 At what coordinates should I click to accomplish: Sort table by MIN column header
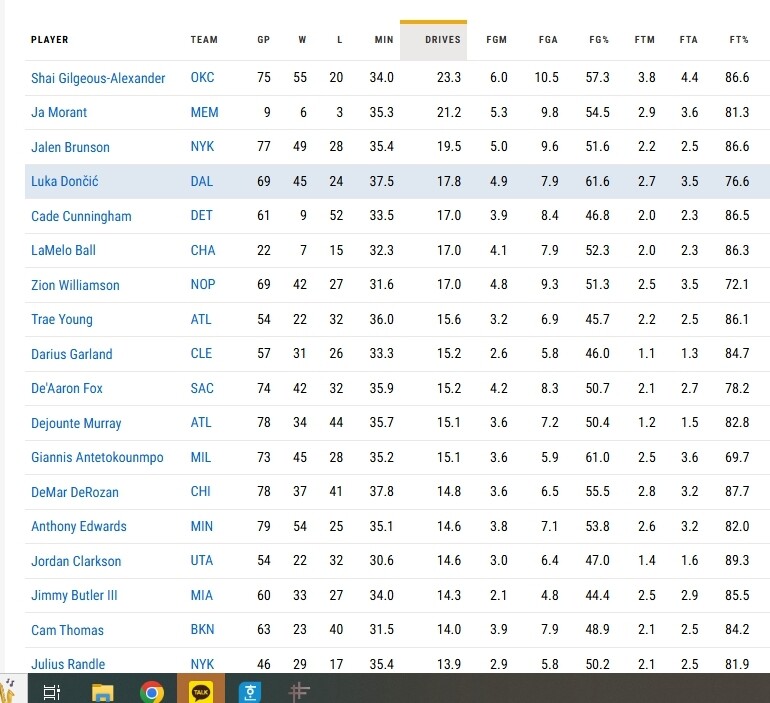pos(384,40)
